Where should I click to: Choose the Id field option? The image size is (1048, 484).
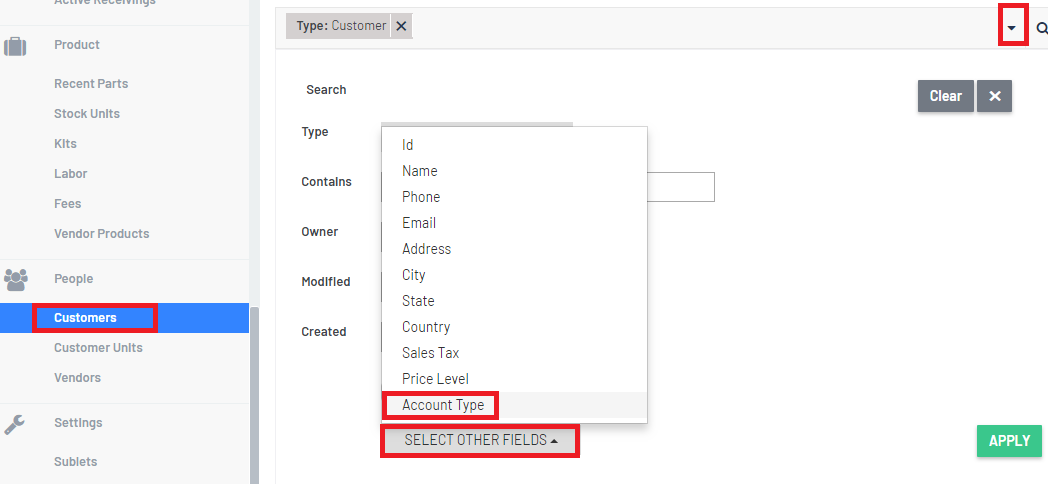408,144
